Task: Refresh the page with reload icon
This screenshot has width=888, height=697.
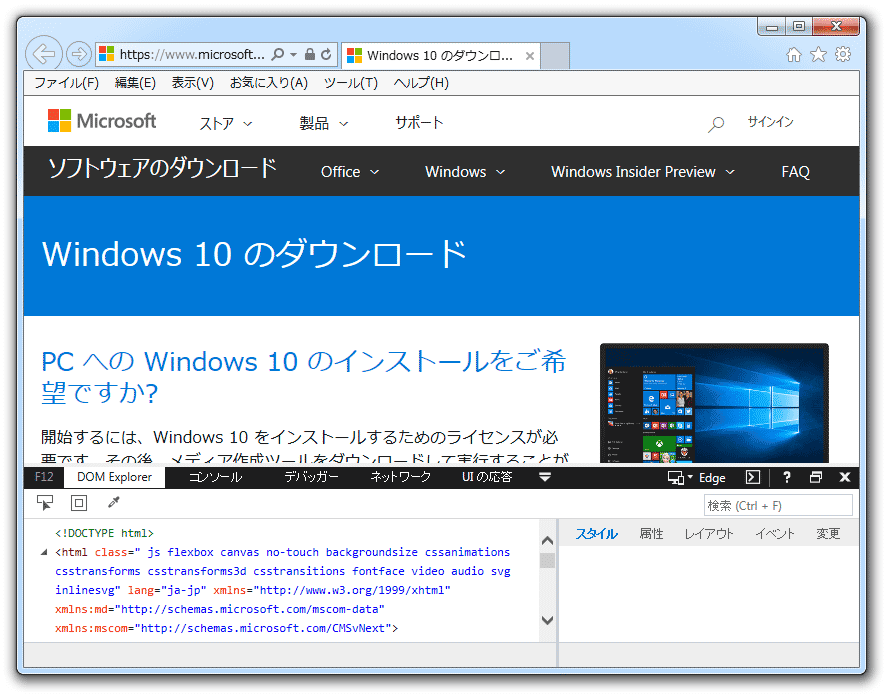Action: coord(326,54)
